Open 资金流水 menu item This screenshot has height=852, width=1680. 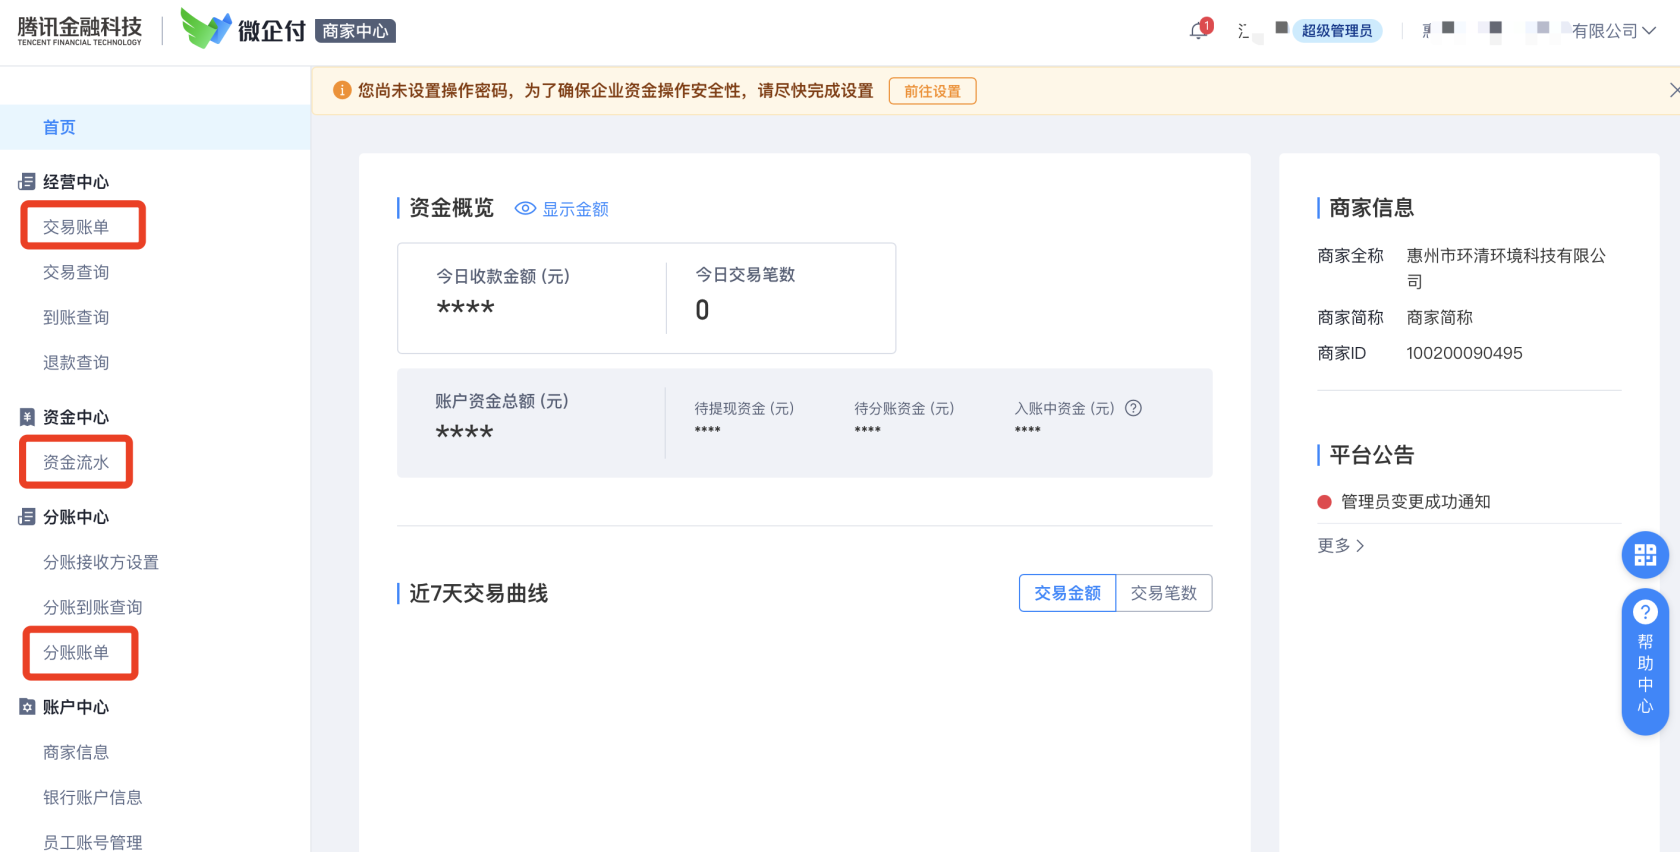(x=76, y=462)
